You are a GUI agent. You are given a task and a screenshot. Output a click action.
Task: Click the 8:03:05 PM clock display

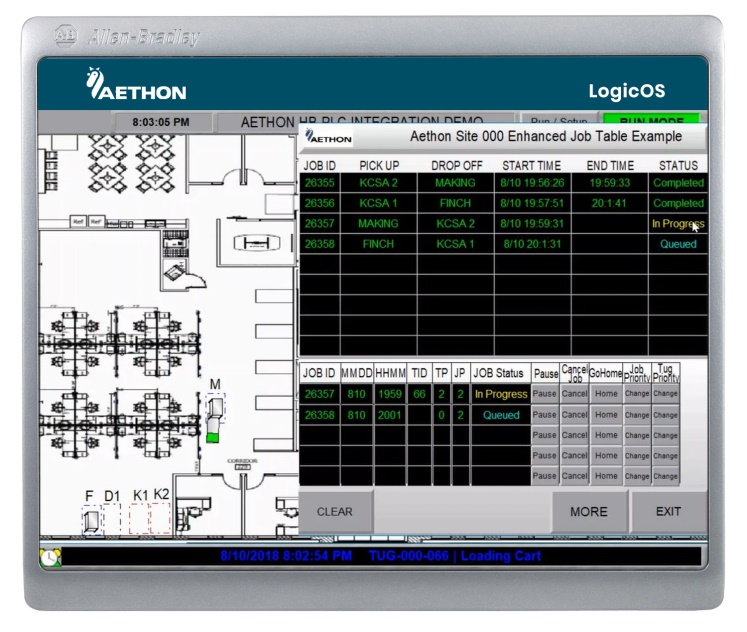pos(161,122)
